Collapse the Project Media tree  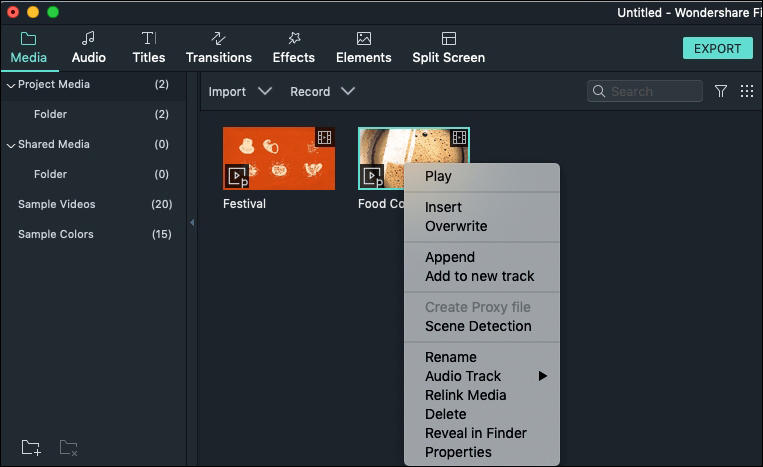tap(11, 86)
